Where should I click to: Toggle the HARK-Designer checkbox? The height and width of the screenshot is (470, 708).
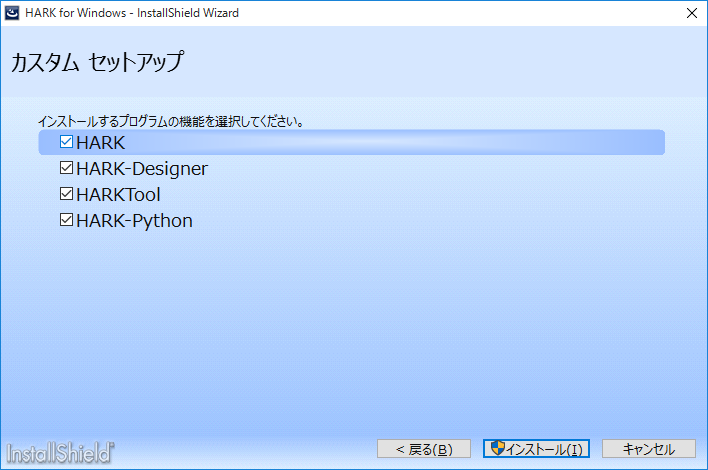66,168
